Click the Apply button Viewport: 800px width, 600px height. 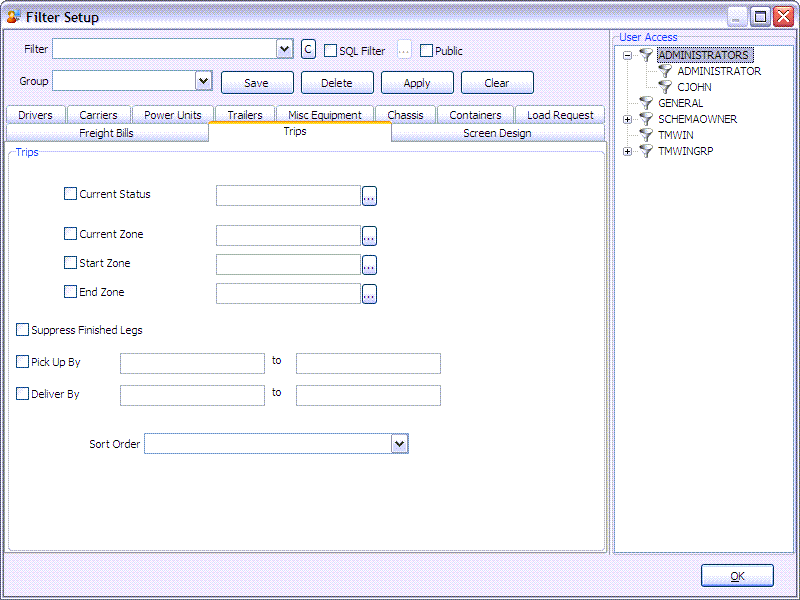tap(417, 82)
